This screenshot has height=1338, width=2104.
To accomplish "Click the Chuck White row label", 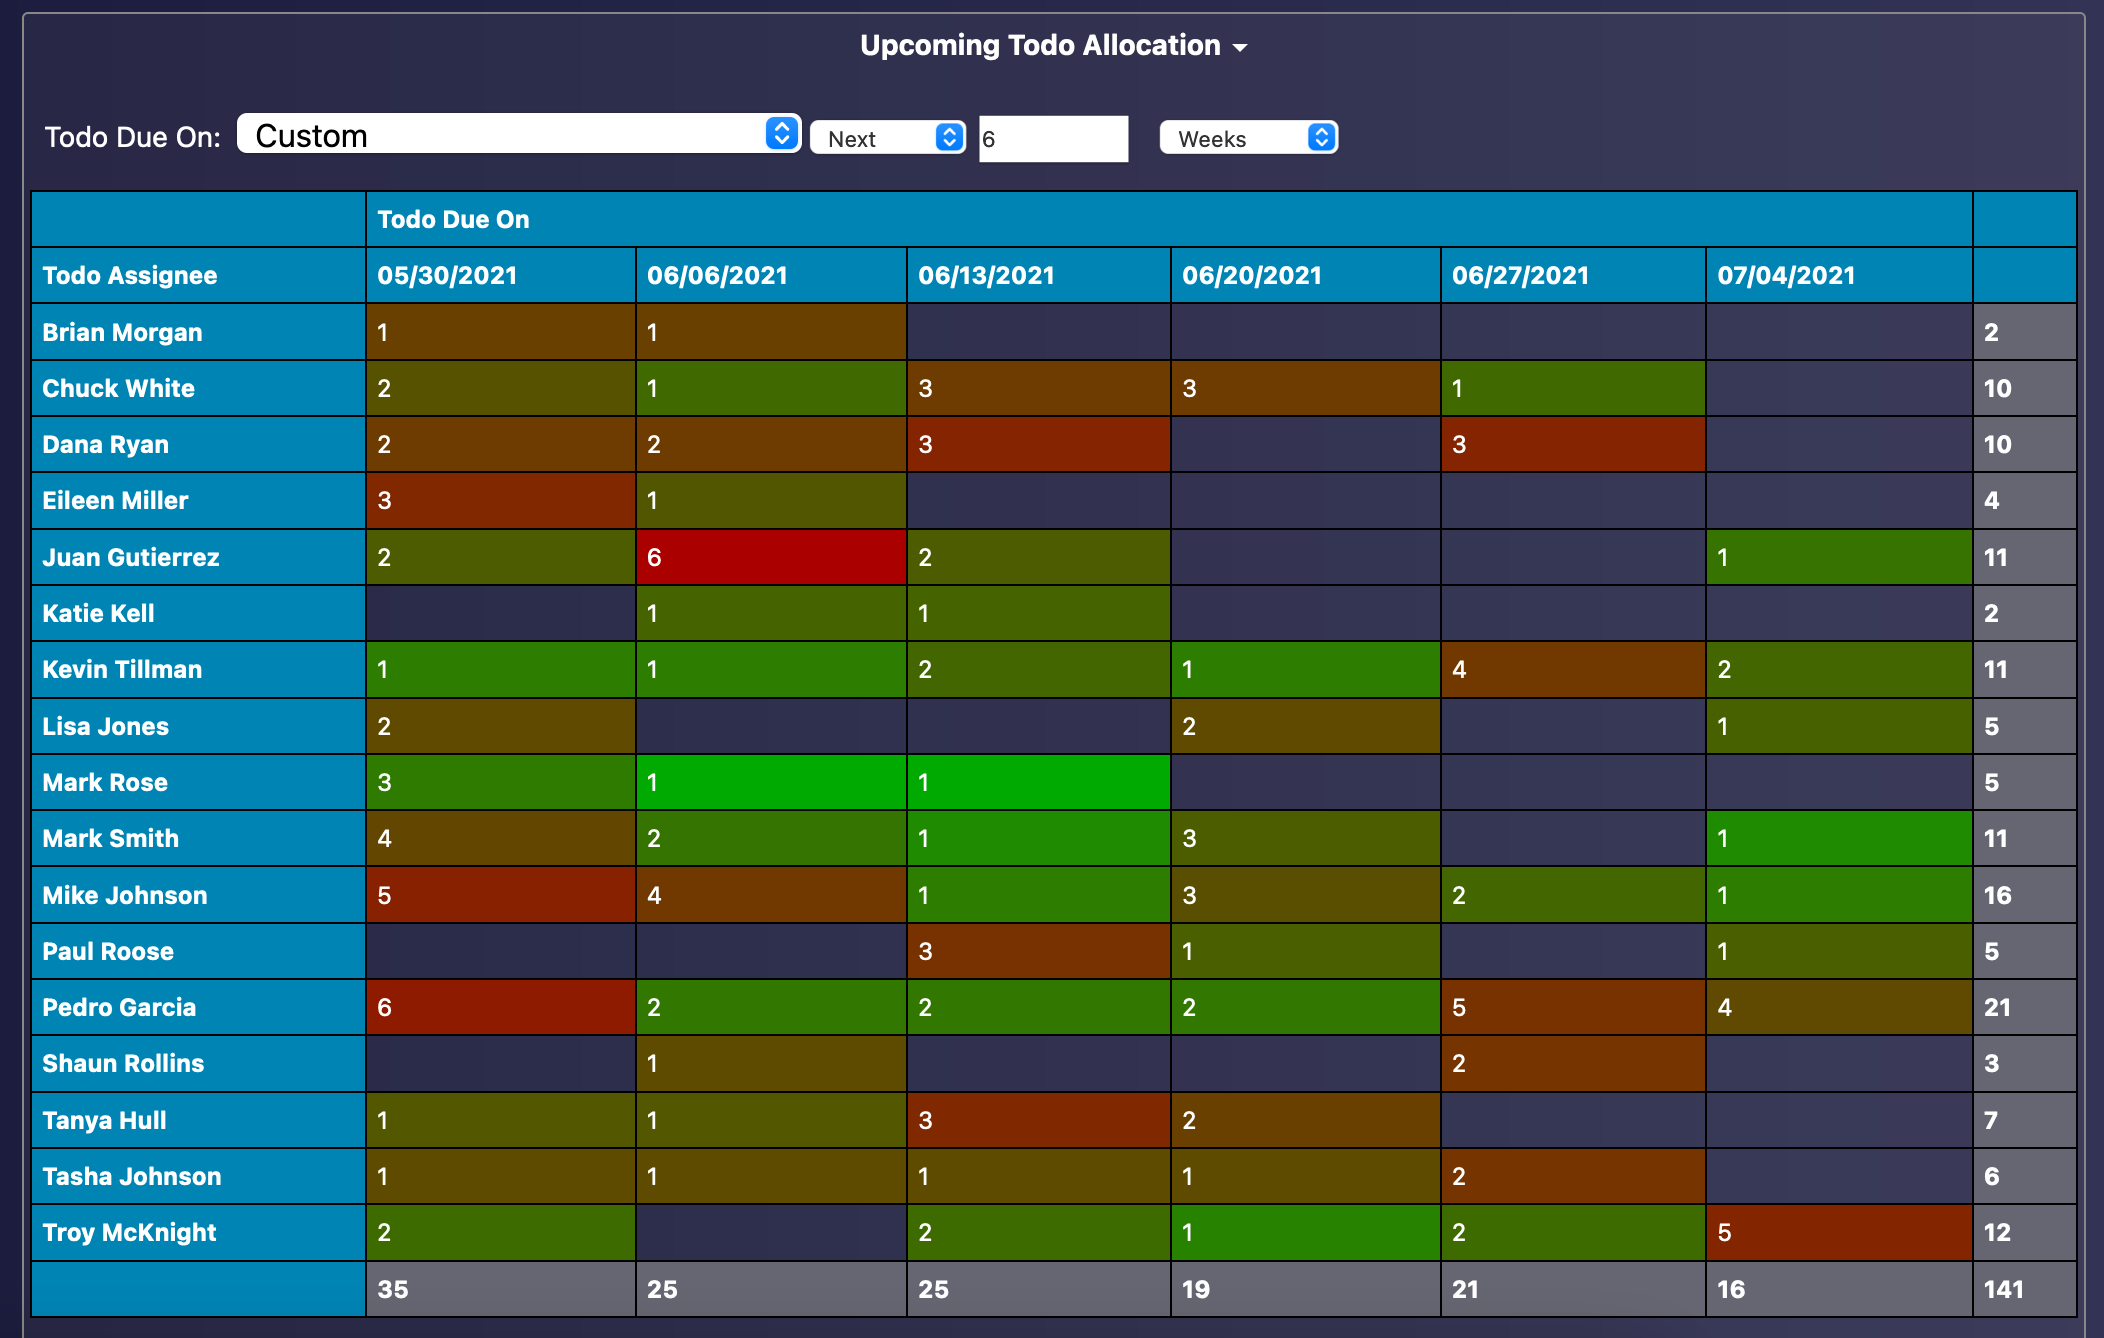I will [198, 388].
